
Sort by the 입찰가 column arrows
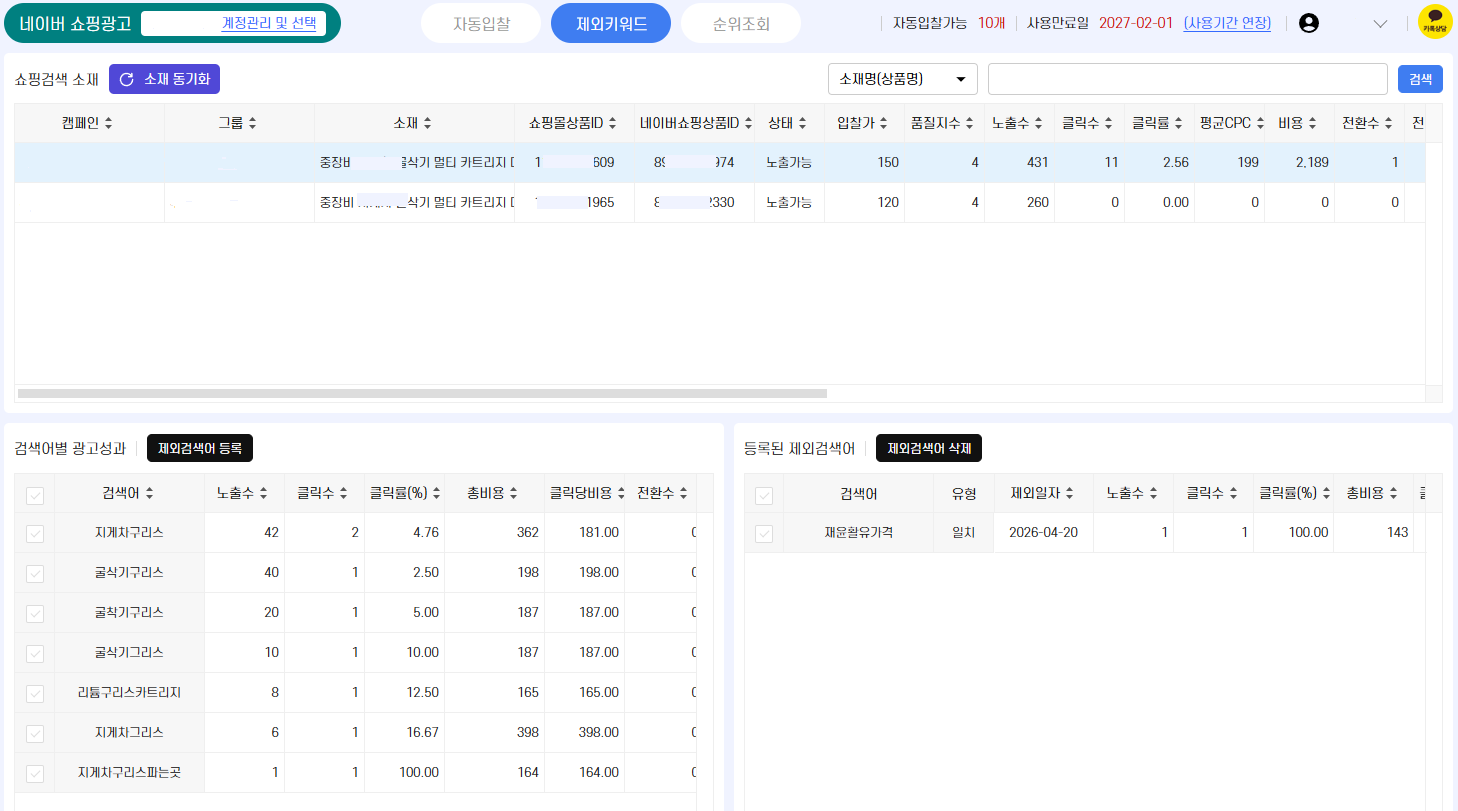pyautogui.click(x=881, y=123)
